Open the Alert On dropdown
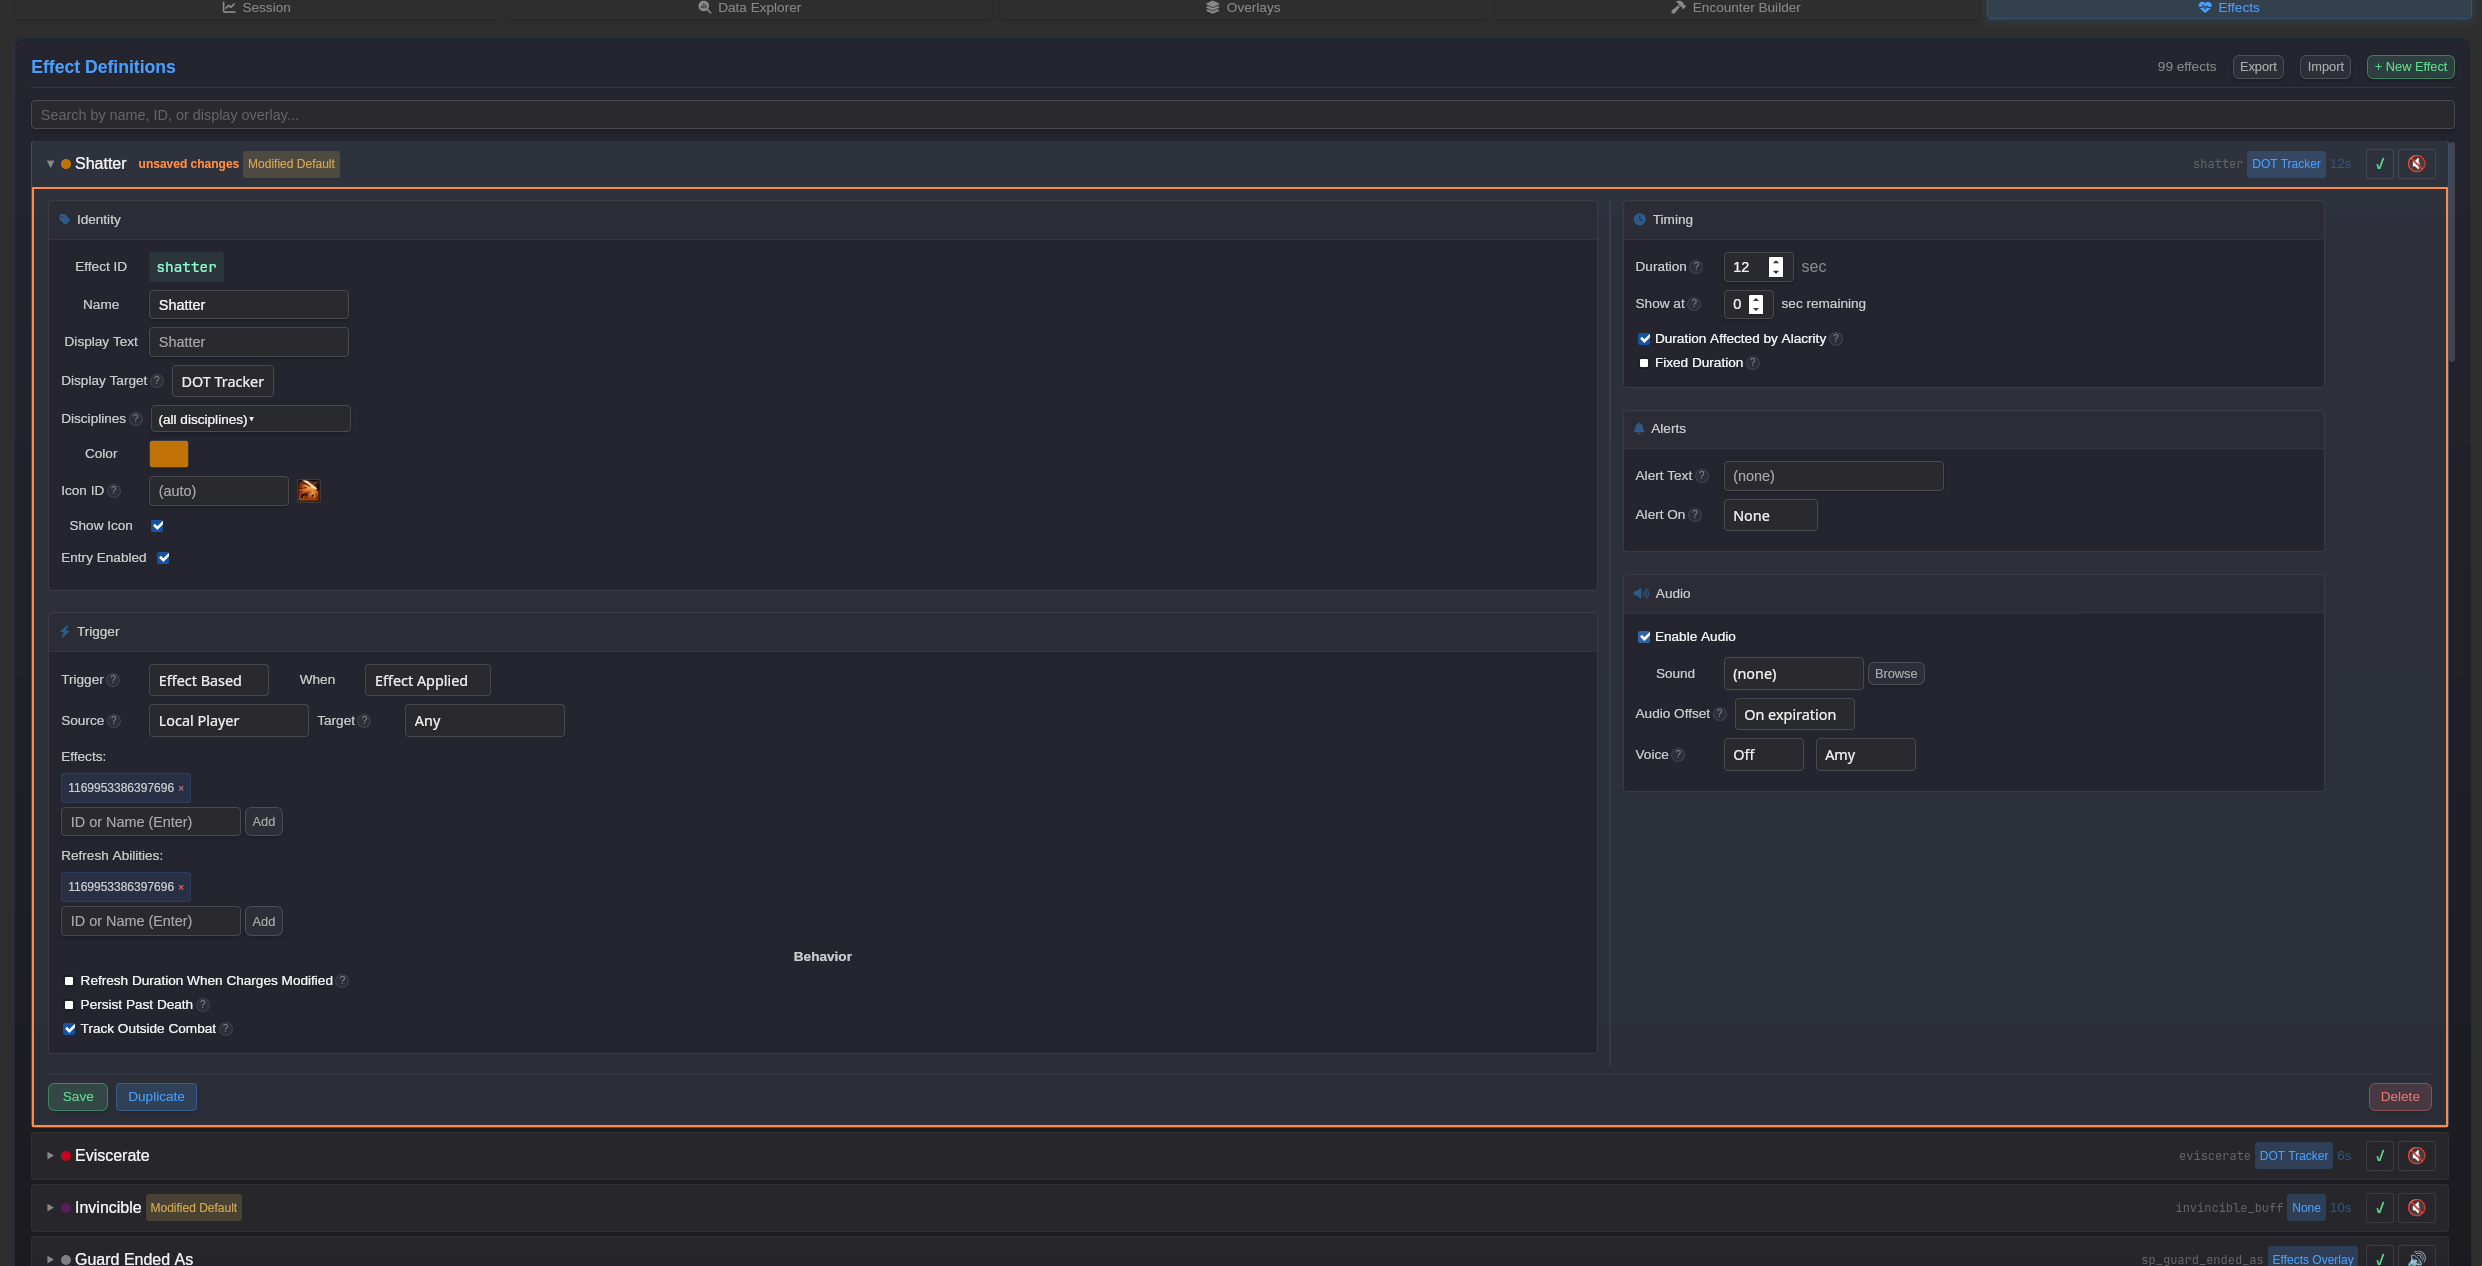Screen dimensions: 2482x1266 click(1770, 515)
